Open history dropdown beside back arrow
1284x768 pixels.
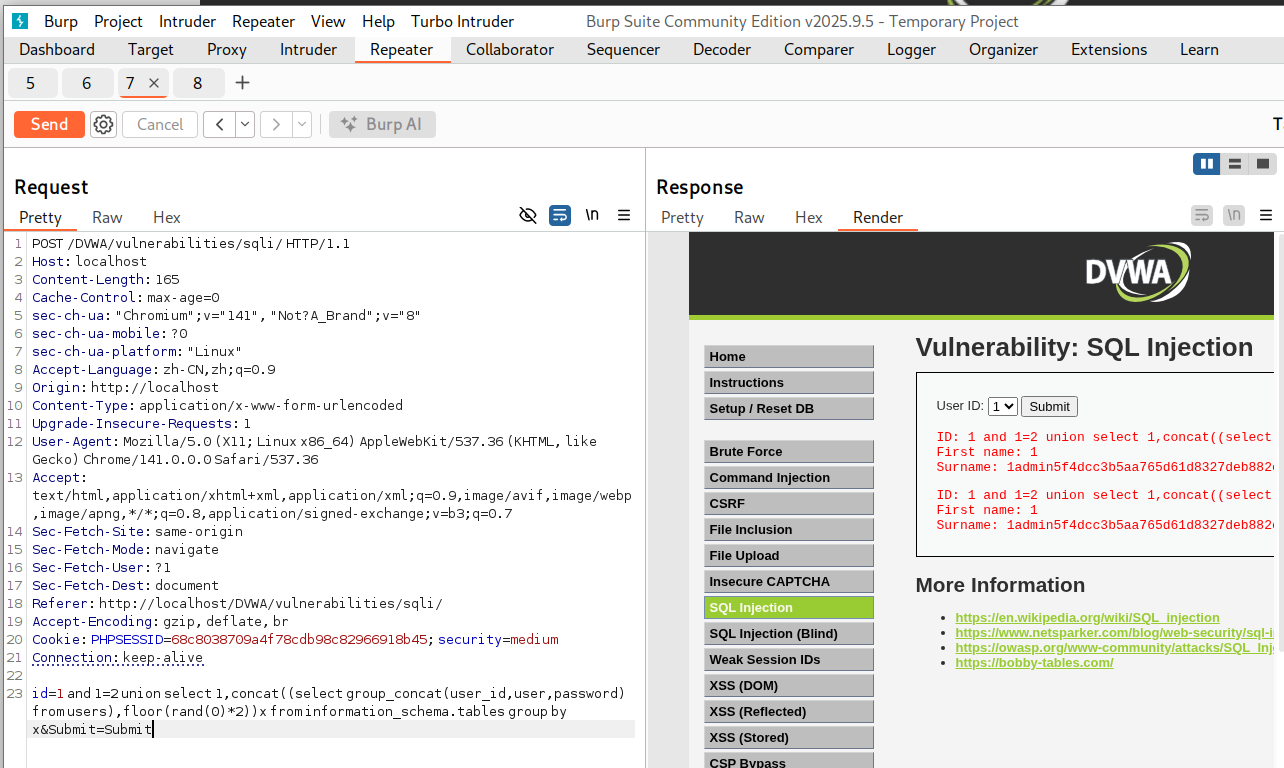245,124
